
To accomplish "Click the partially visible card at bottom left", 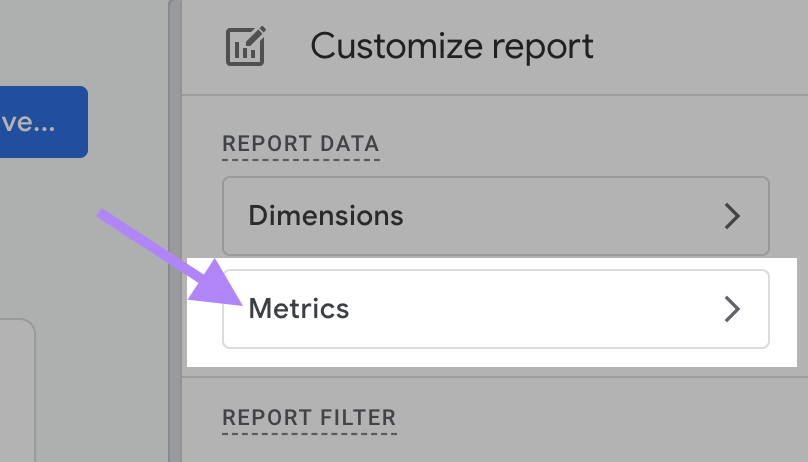I will point(17,390).
